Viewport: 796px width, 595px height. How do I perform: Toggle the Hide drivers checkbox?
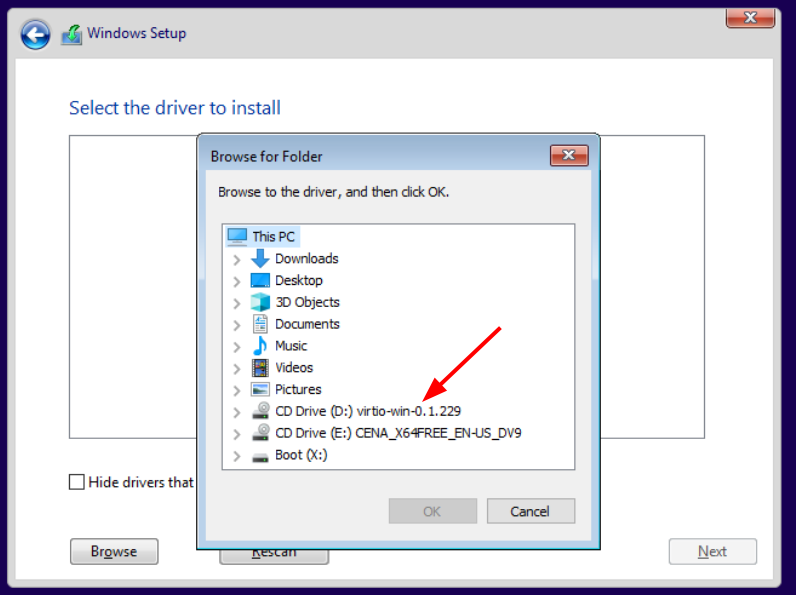click(77, 482)
